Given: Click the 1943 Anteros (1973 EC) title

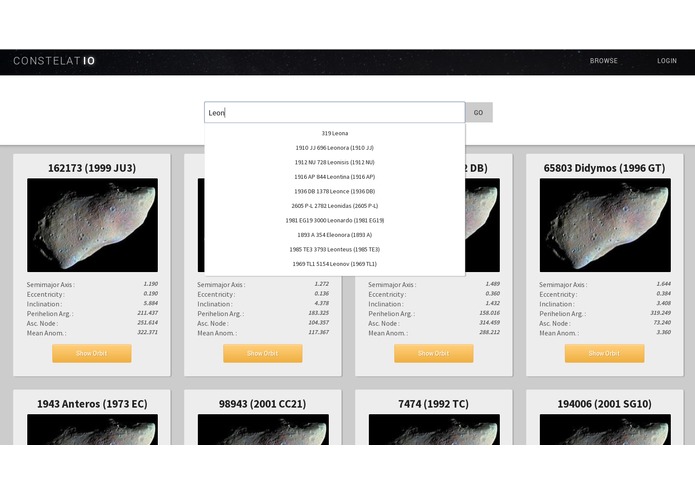Looking at the screenshot, I should (x=92, y=404).
